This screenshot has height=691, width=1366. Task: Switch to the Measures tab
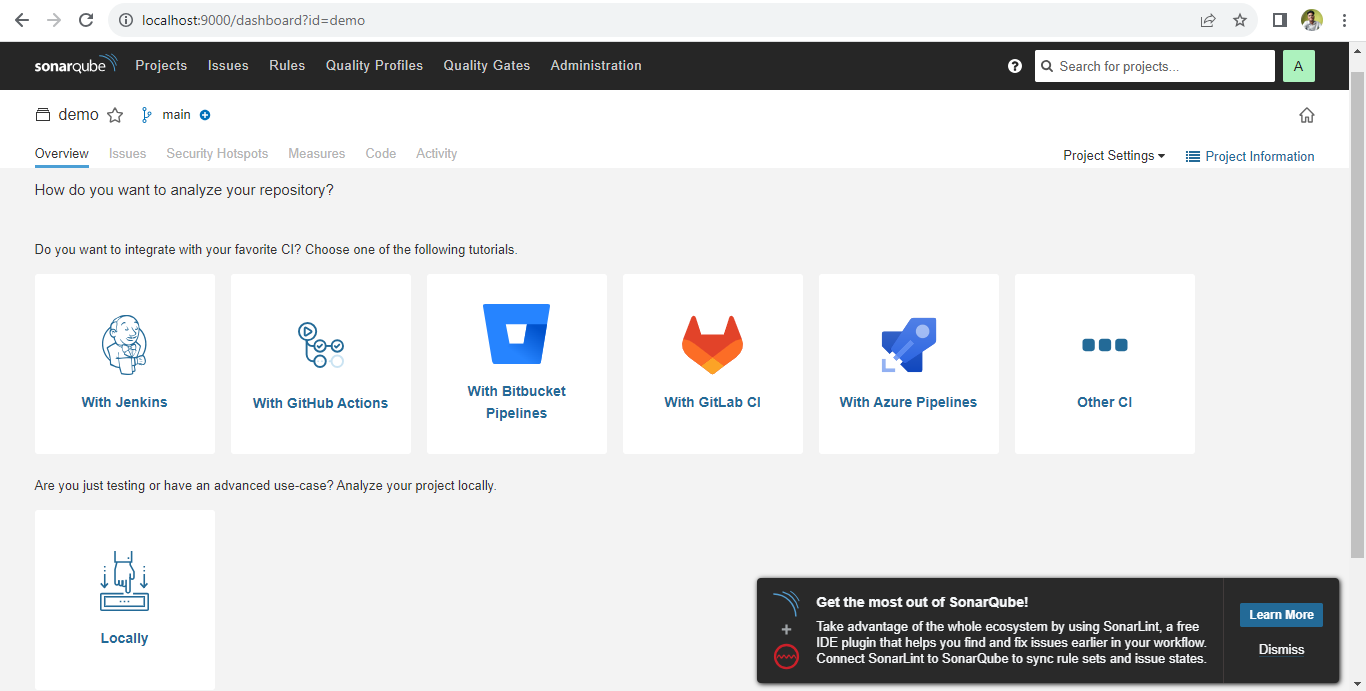317,154
